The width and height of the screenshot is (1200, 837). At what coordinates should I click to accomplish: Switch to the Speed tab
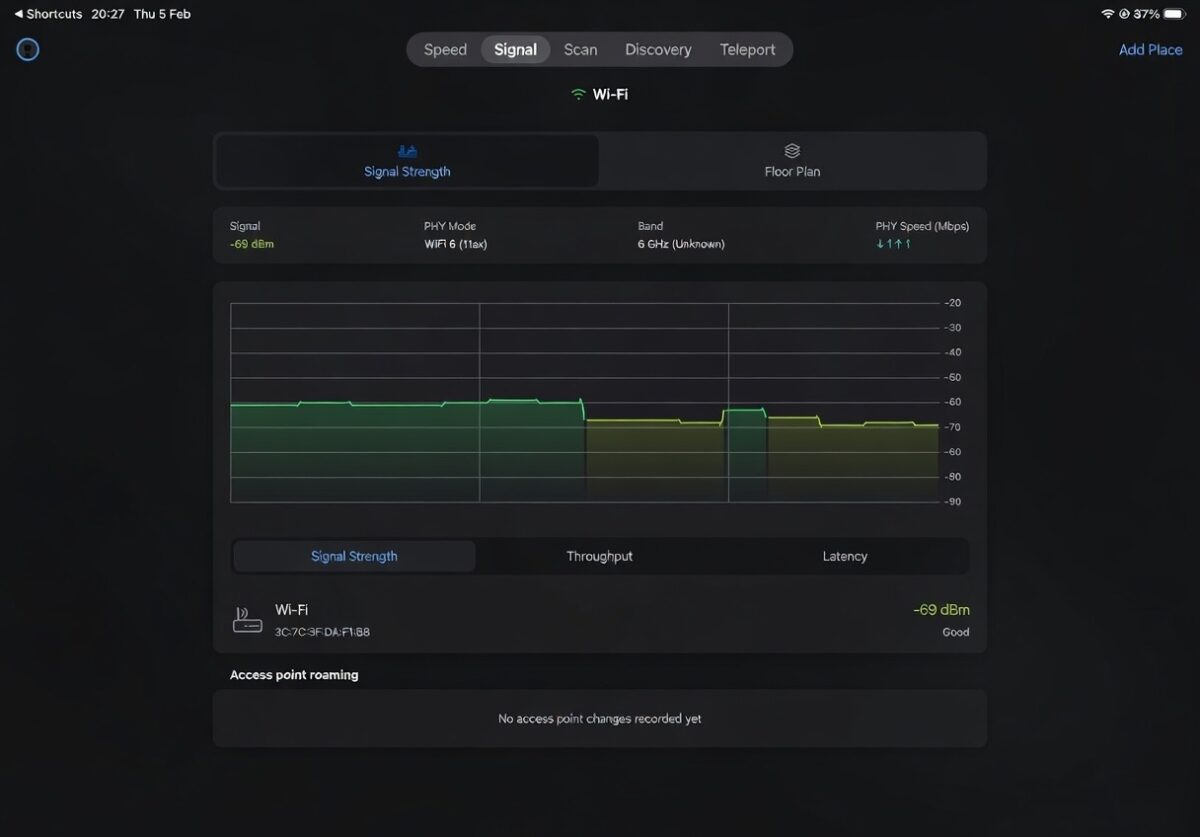(x=445, y=50)
